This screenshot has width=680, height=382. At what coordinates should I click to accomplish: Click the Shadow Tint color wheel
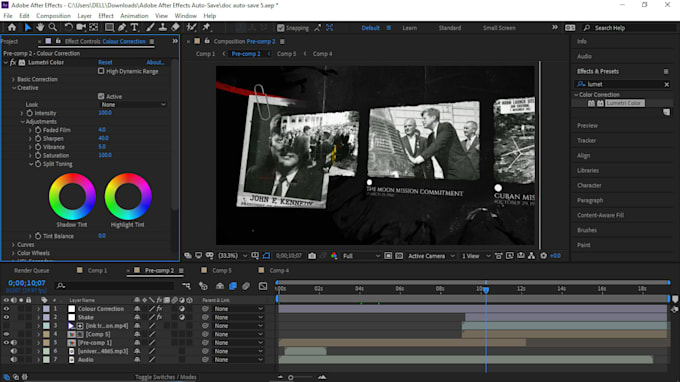pyautogui.click(x=72, y=196)
